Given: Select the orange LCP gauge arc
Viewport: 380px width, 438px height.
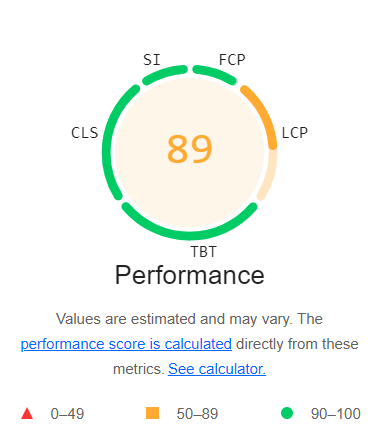Looking at the screenshot, I should pyautogui.click(x=265, y=112).
